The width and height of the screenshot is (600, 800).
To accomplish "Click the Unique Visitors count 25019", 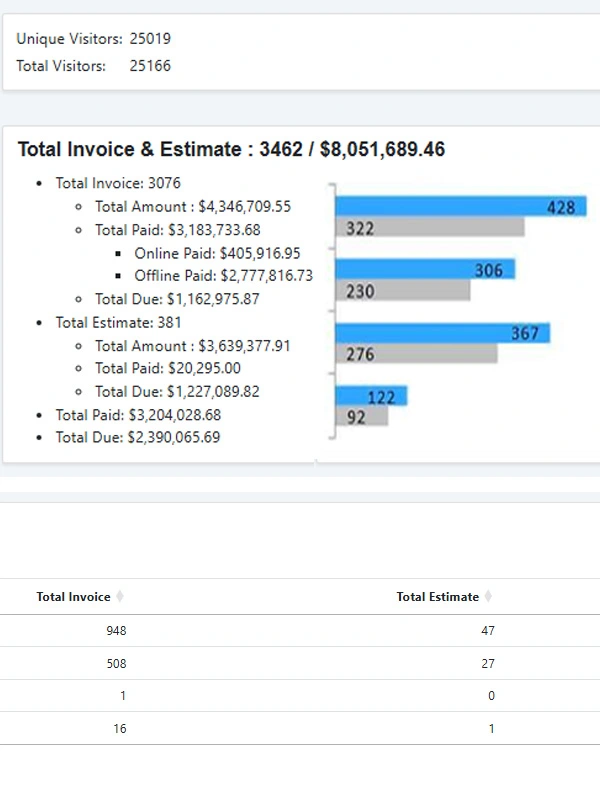I will (x=150, y=39).
